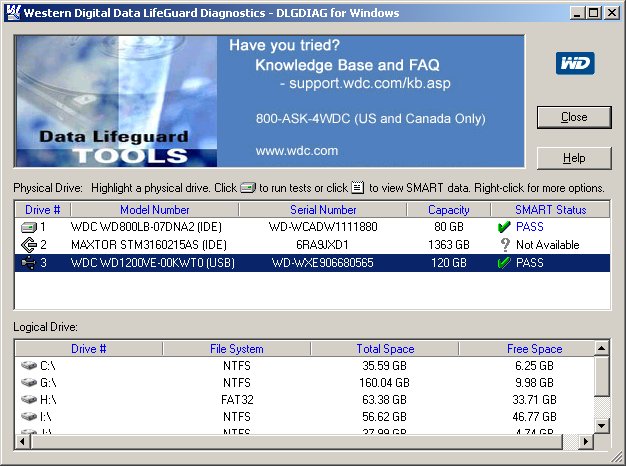Click the C:\ logical drive icon

(x=29, y=365)
